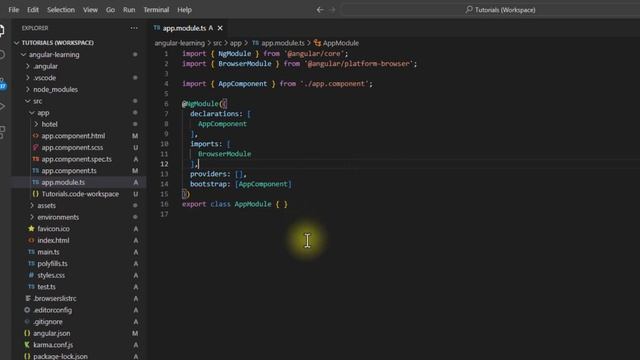Collapse the src folder
640x360 pixels.
[x=38, y=101]
